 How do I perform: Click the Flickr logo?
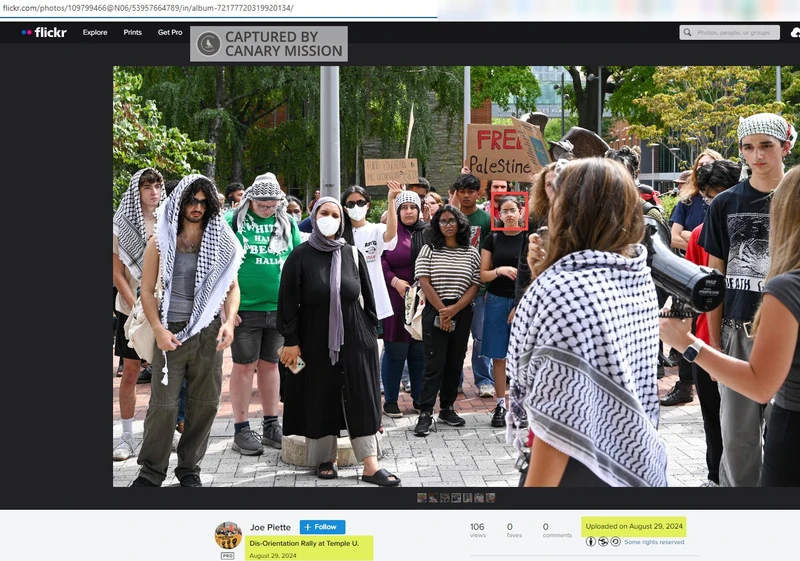pyautogui.click(x=44, y=32)
